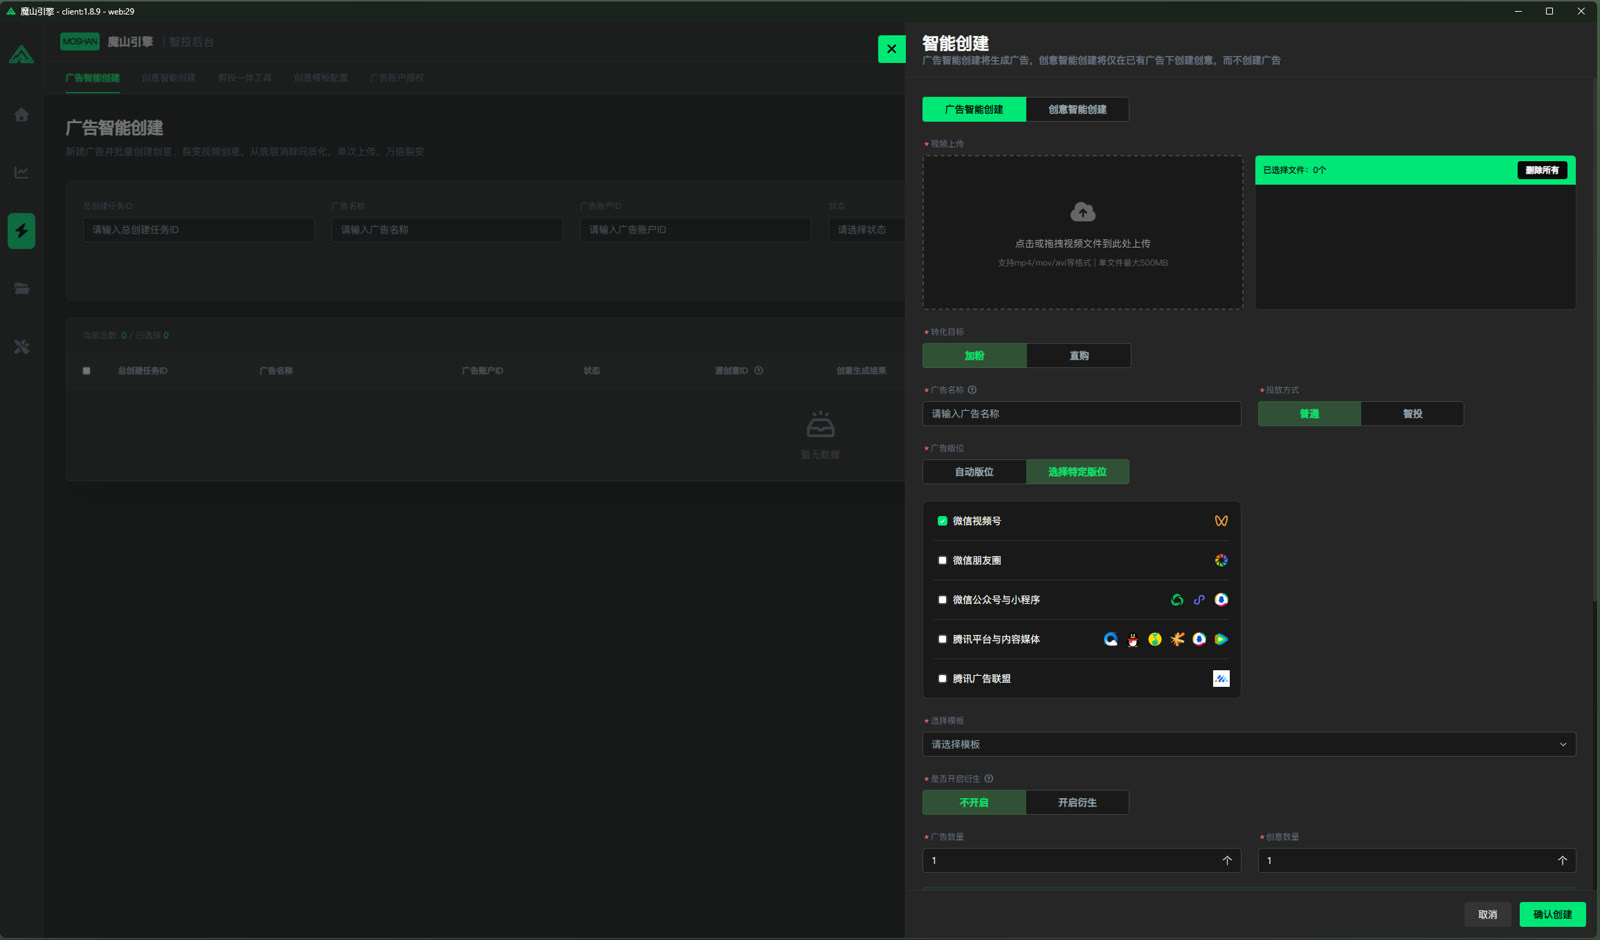The height and width of the screenshot is (940, 1600).
Task: Click the 确认创建 button
Action: click(1553, 915)
